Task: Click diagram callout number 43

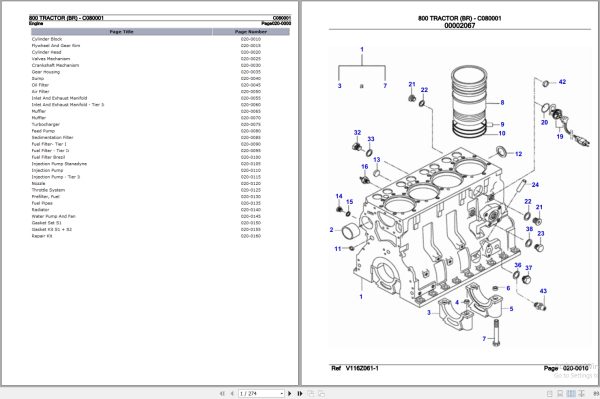Action: 543,291
